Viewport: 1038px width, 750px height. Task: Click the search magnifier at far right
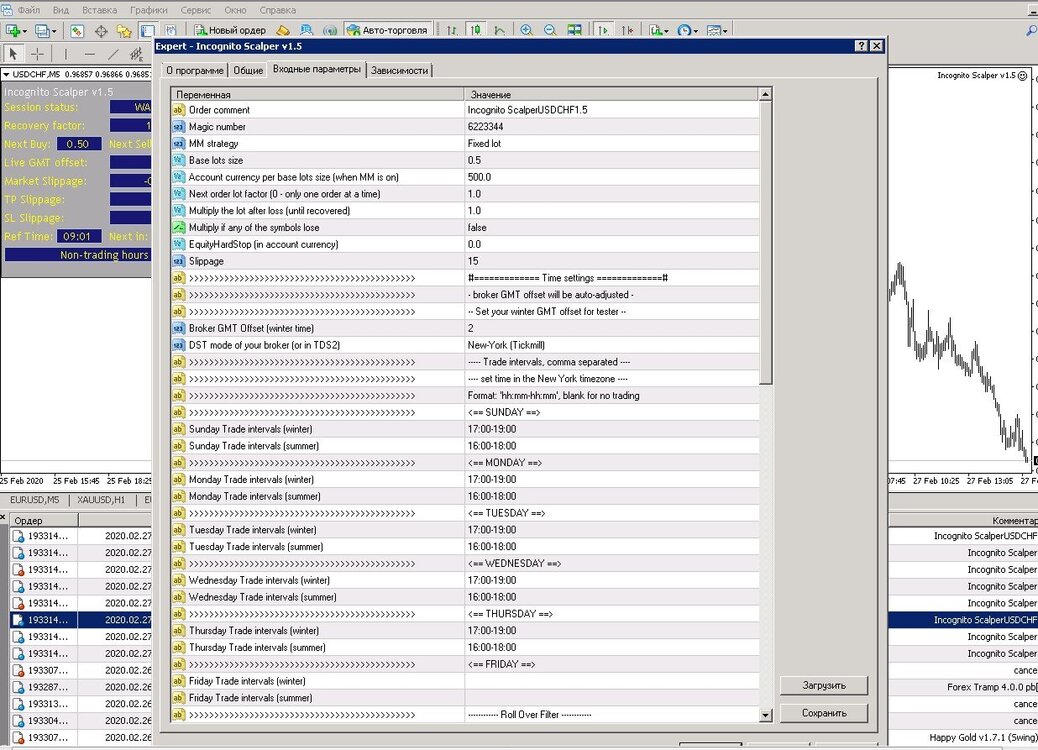click(1031, 30)
